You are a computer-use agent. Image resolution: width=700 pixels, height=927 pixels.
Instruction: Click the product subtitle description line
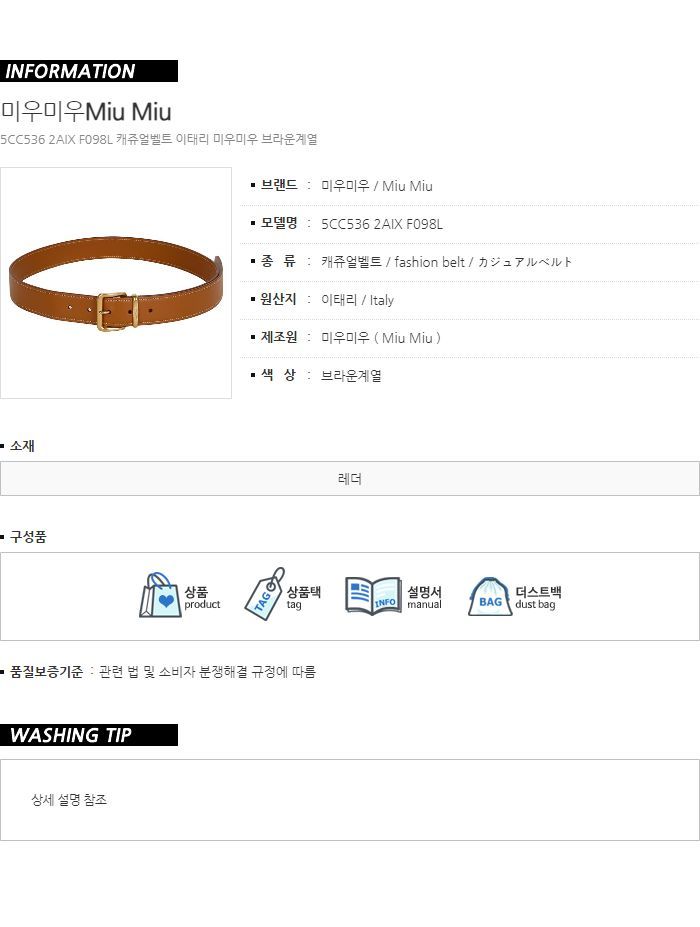point(159,140)
